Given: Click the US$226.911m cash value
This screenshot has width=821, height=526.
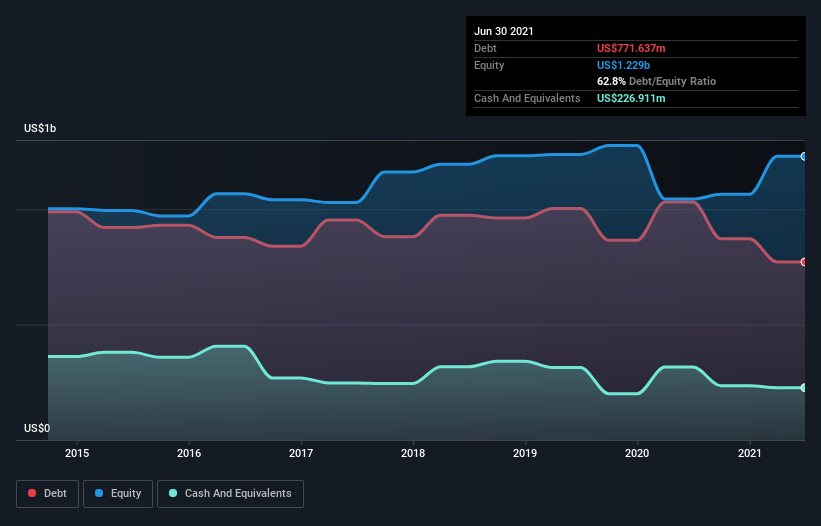Looking at the screenshot, I should 631,98.
